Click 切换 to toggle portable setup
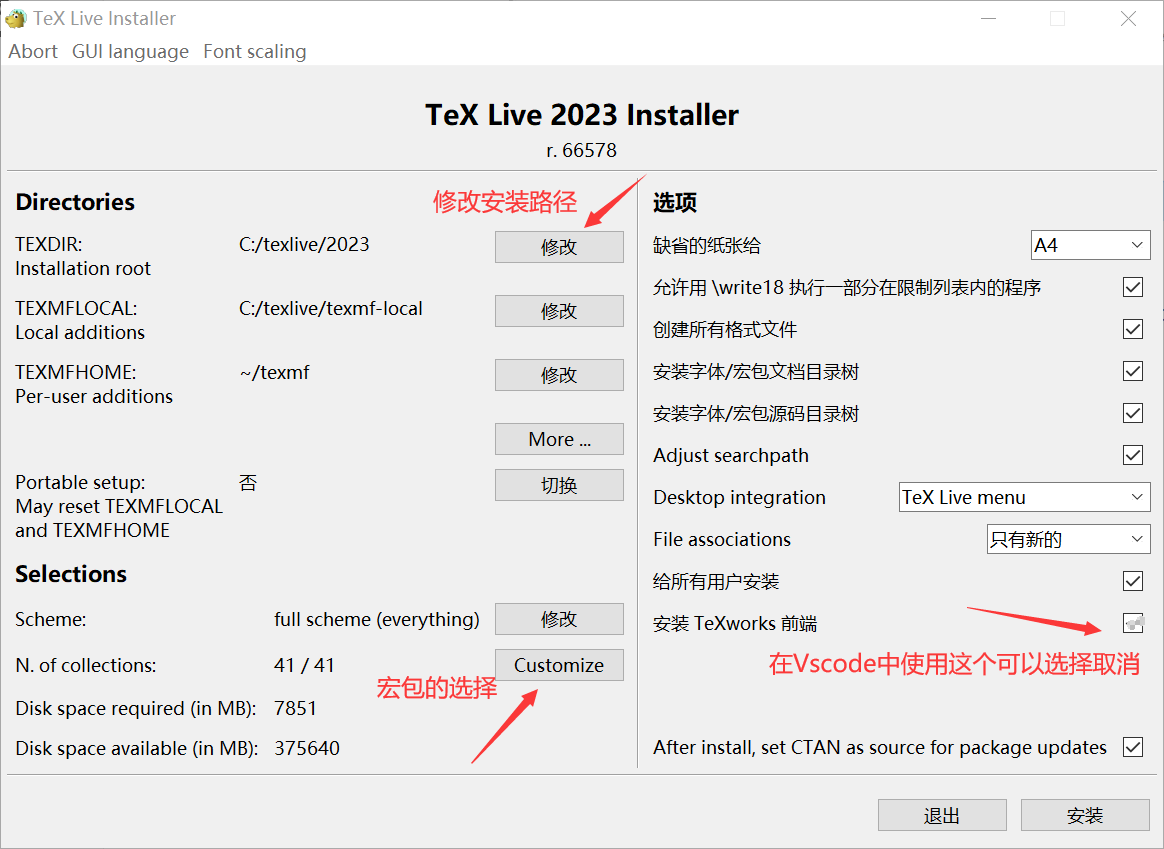This screenshot has width=1164, height=849. (x=559, y=485)
